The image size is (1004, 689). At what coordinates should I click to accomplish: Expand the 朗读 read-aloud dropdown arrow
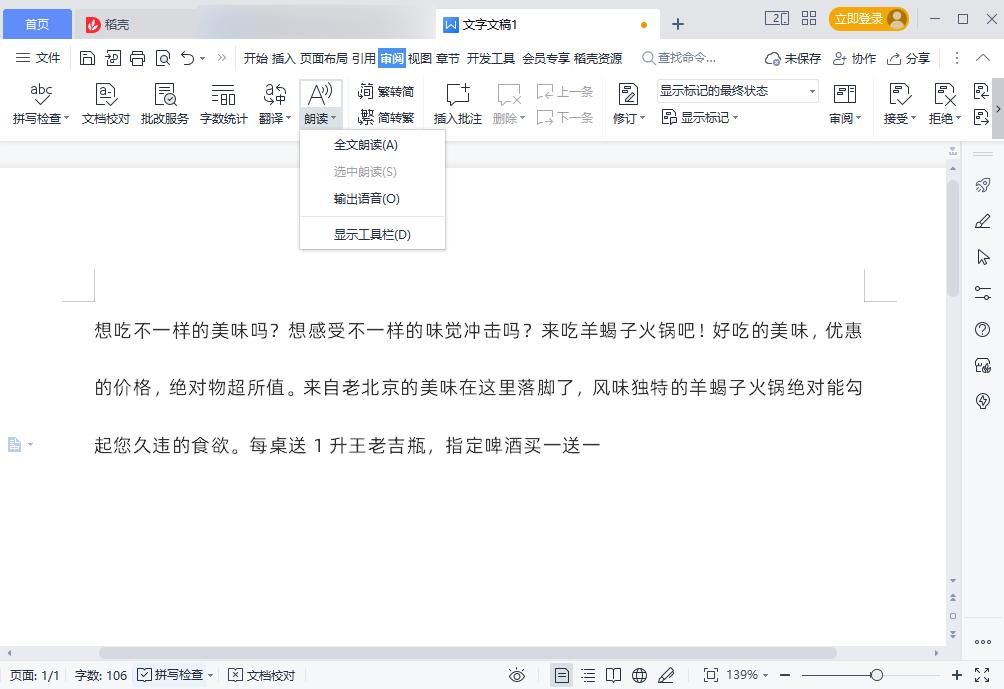point(332,118)
